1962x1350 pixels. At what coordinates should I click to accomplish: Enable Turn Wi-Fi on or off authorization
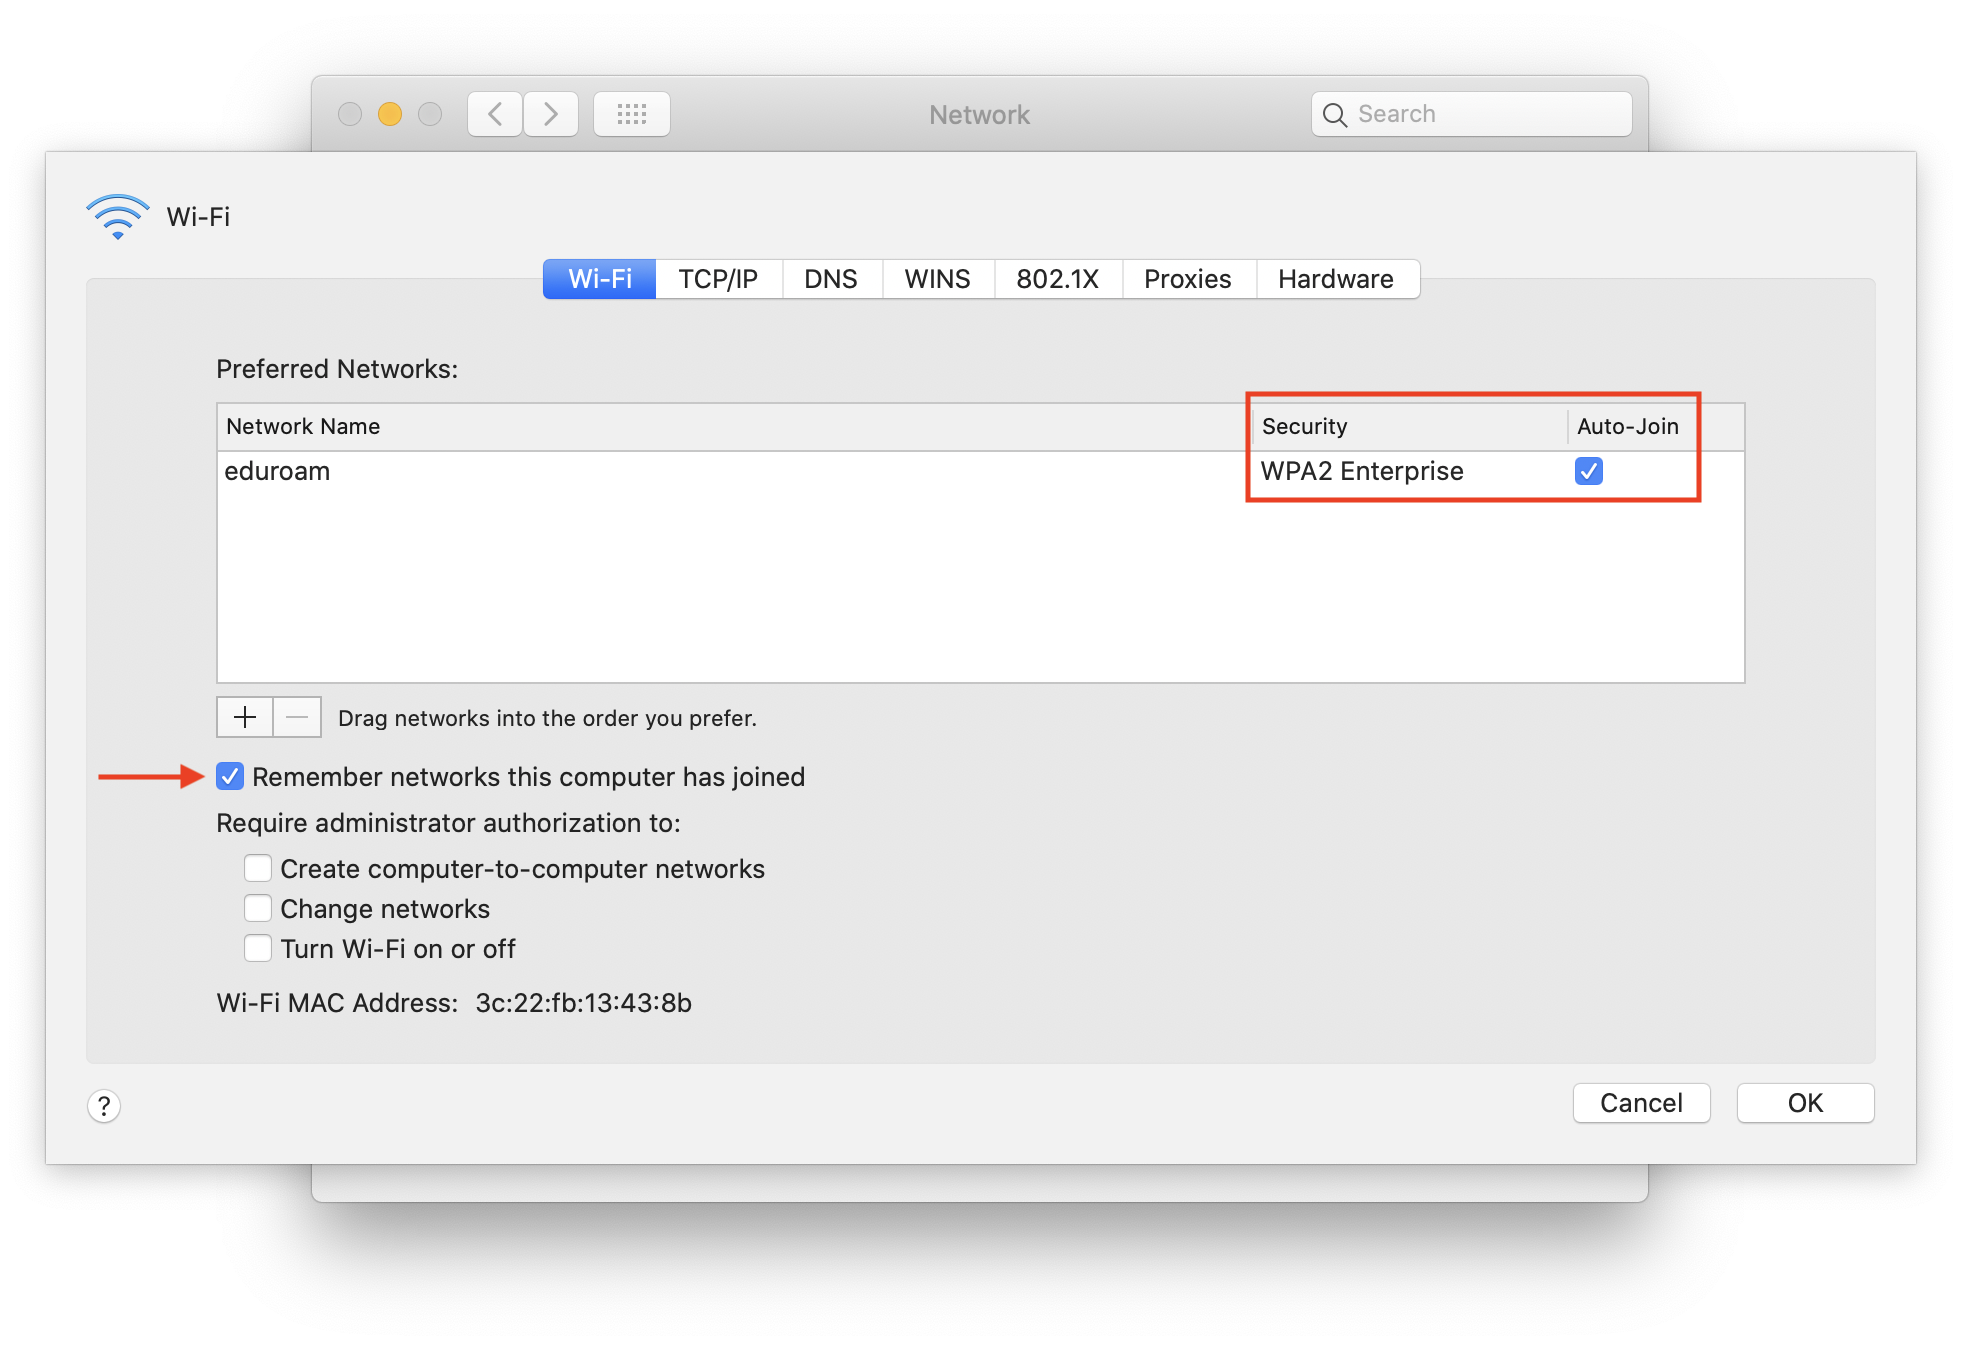tap(258, 948)
